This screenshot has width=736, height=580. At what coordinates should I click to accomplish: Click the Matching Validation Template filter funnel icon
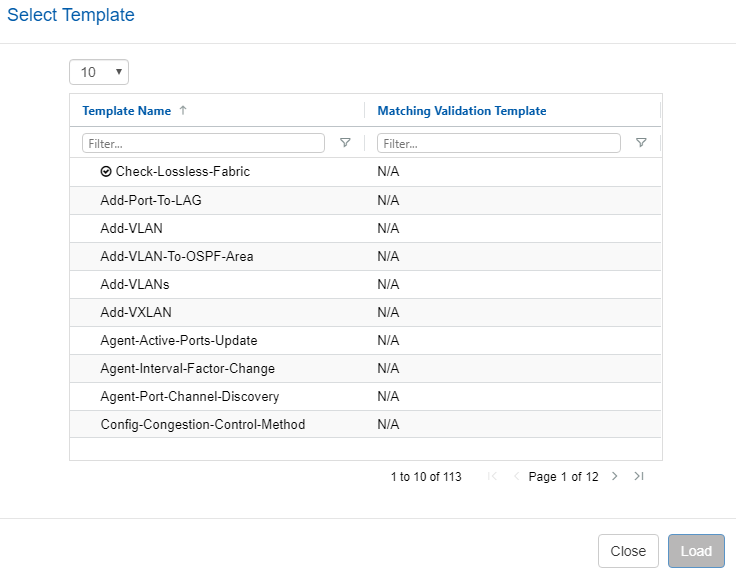pyautogui.click(x=641, y=143)
